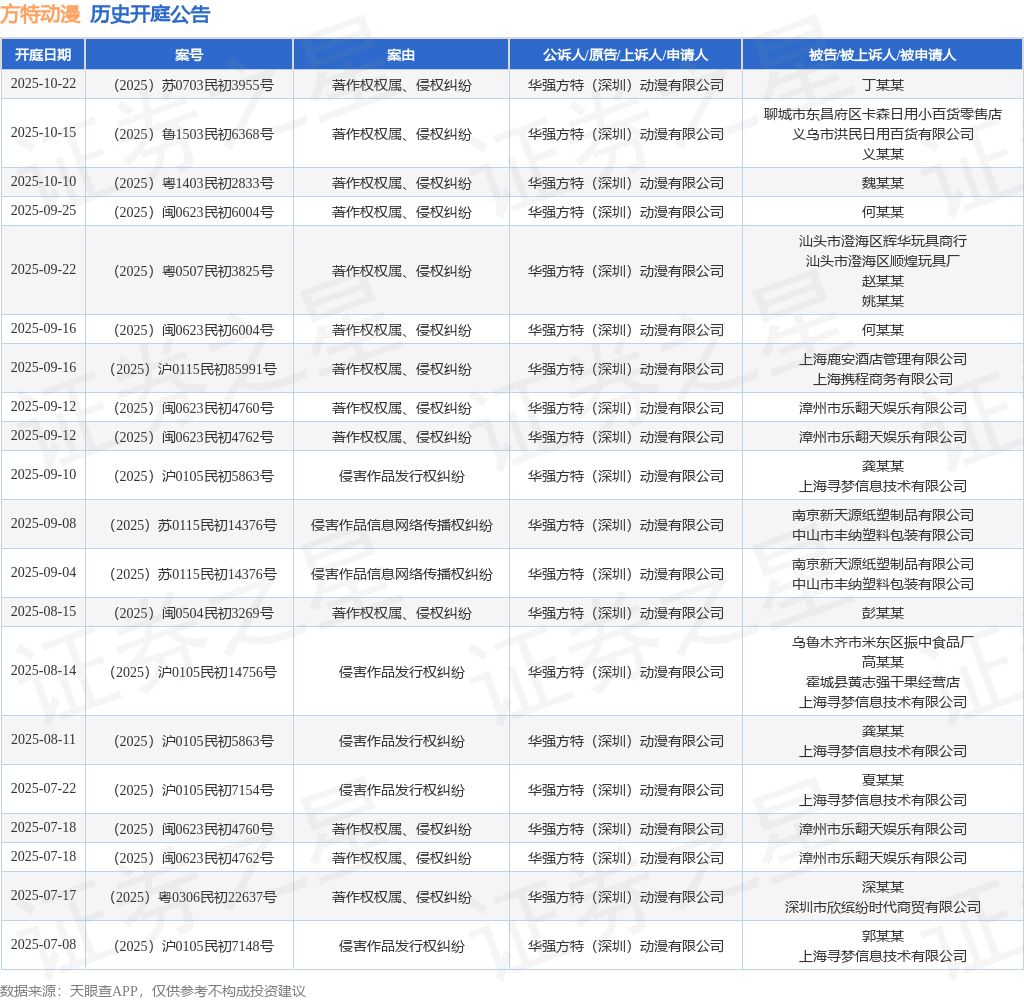Click 聊城市东昌府区卡森日用小百货零售店

pos(882,114)
